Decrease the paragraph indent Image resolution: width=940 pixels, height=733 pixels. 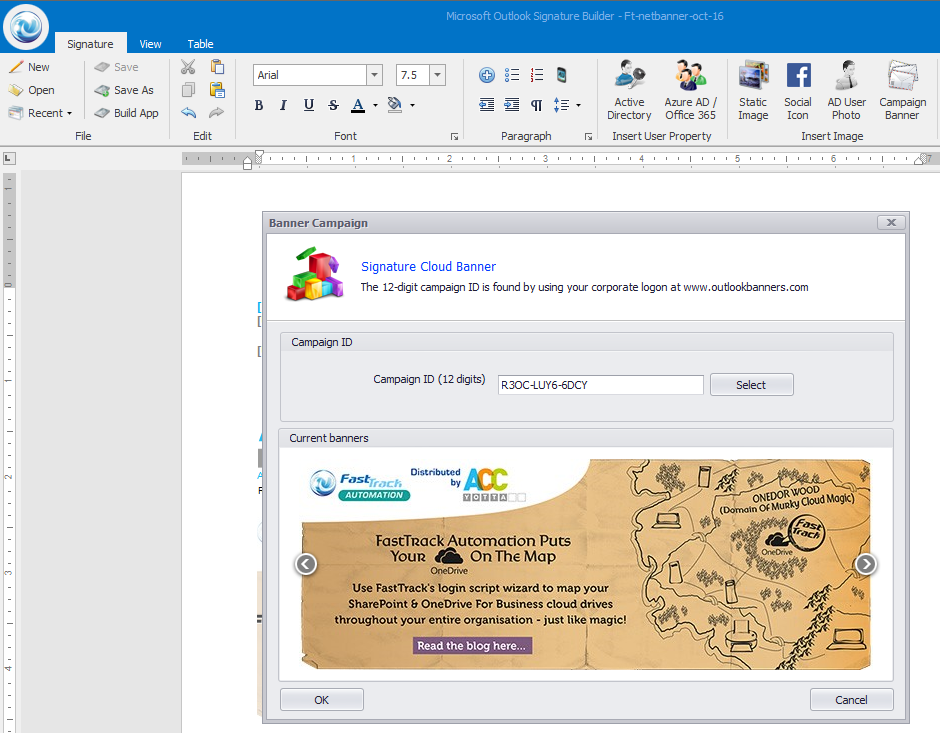click(487, 105)
